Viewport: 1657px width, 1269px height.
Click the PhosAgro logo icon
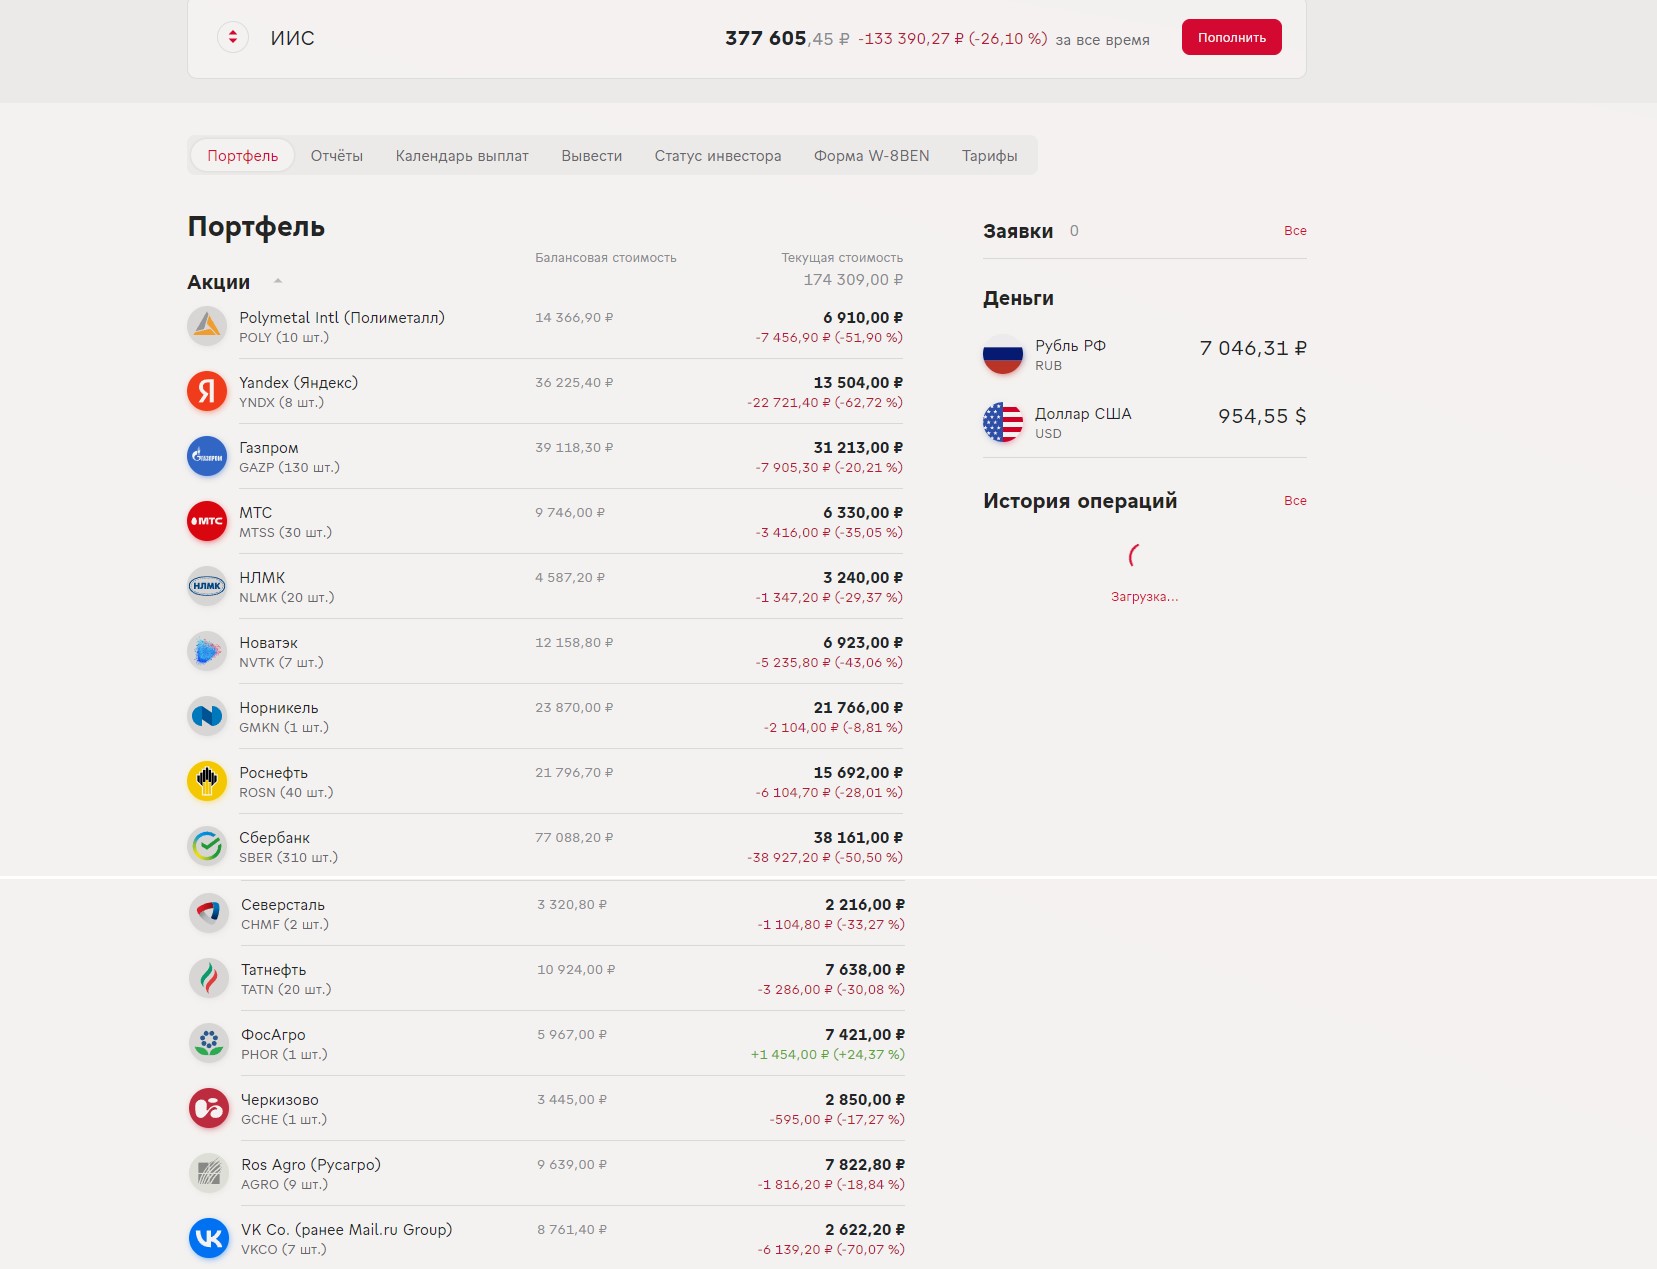(x=209, y=1043)
